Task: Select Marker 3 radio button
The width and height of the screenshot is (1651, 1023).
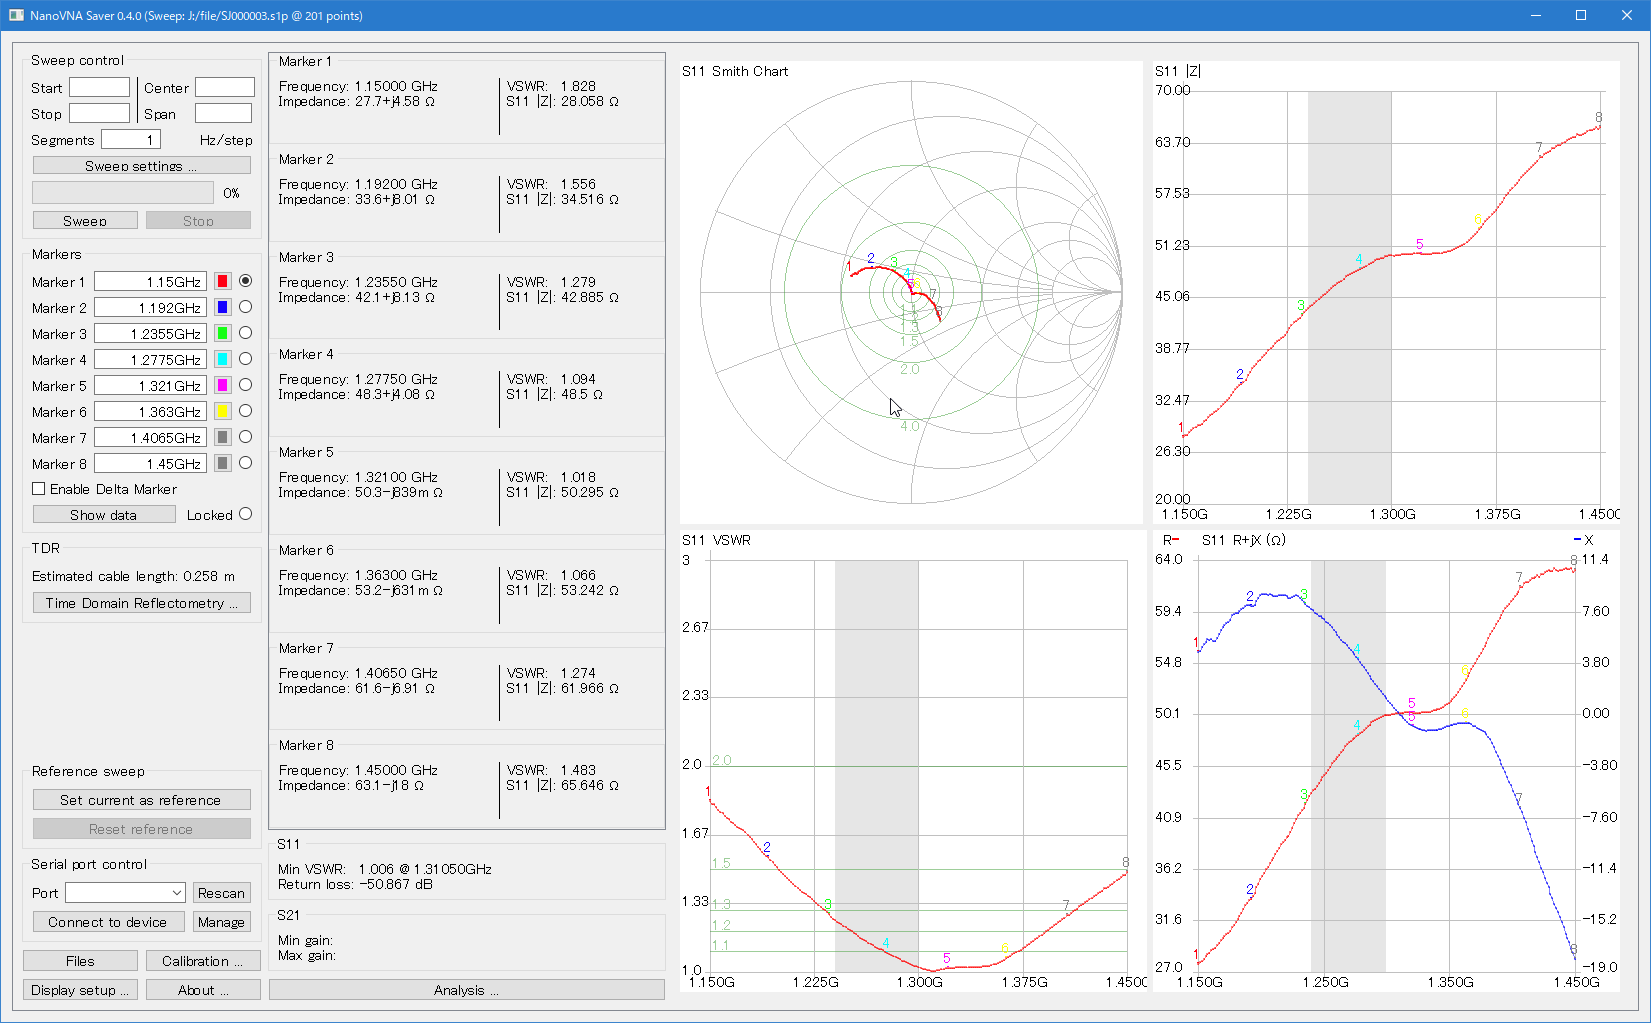Action: (245, 333)
